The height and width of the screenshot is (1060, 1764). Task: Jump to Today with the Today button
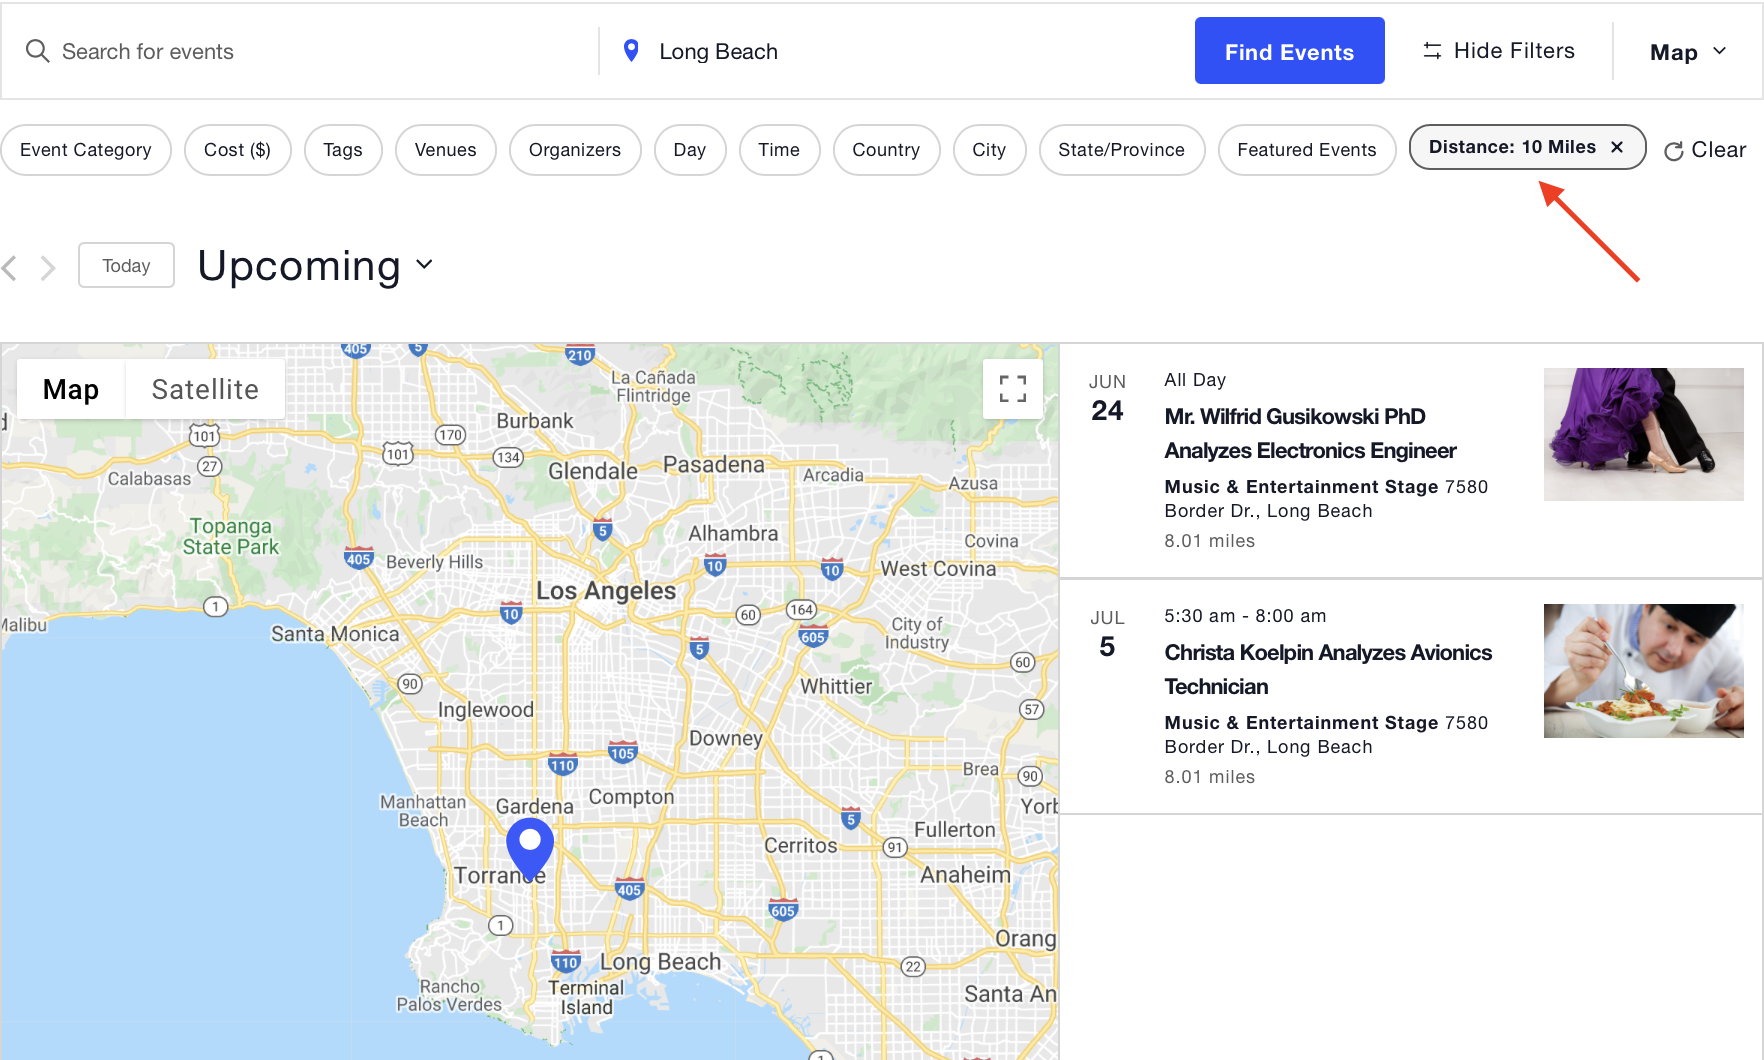click(x=126, y=265)
